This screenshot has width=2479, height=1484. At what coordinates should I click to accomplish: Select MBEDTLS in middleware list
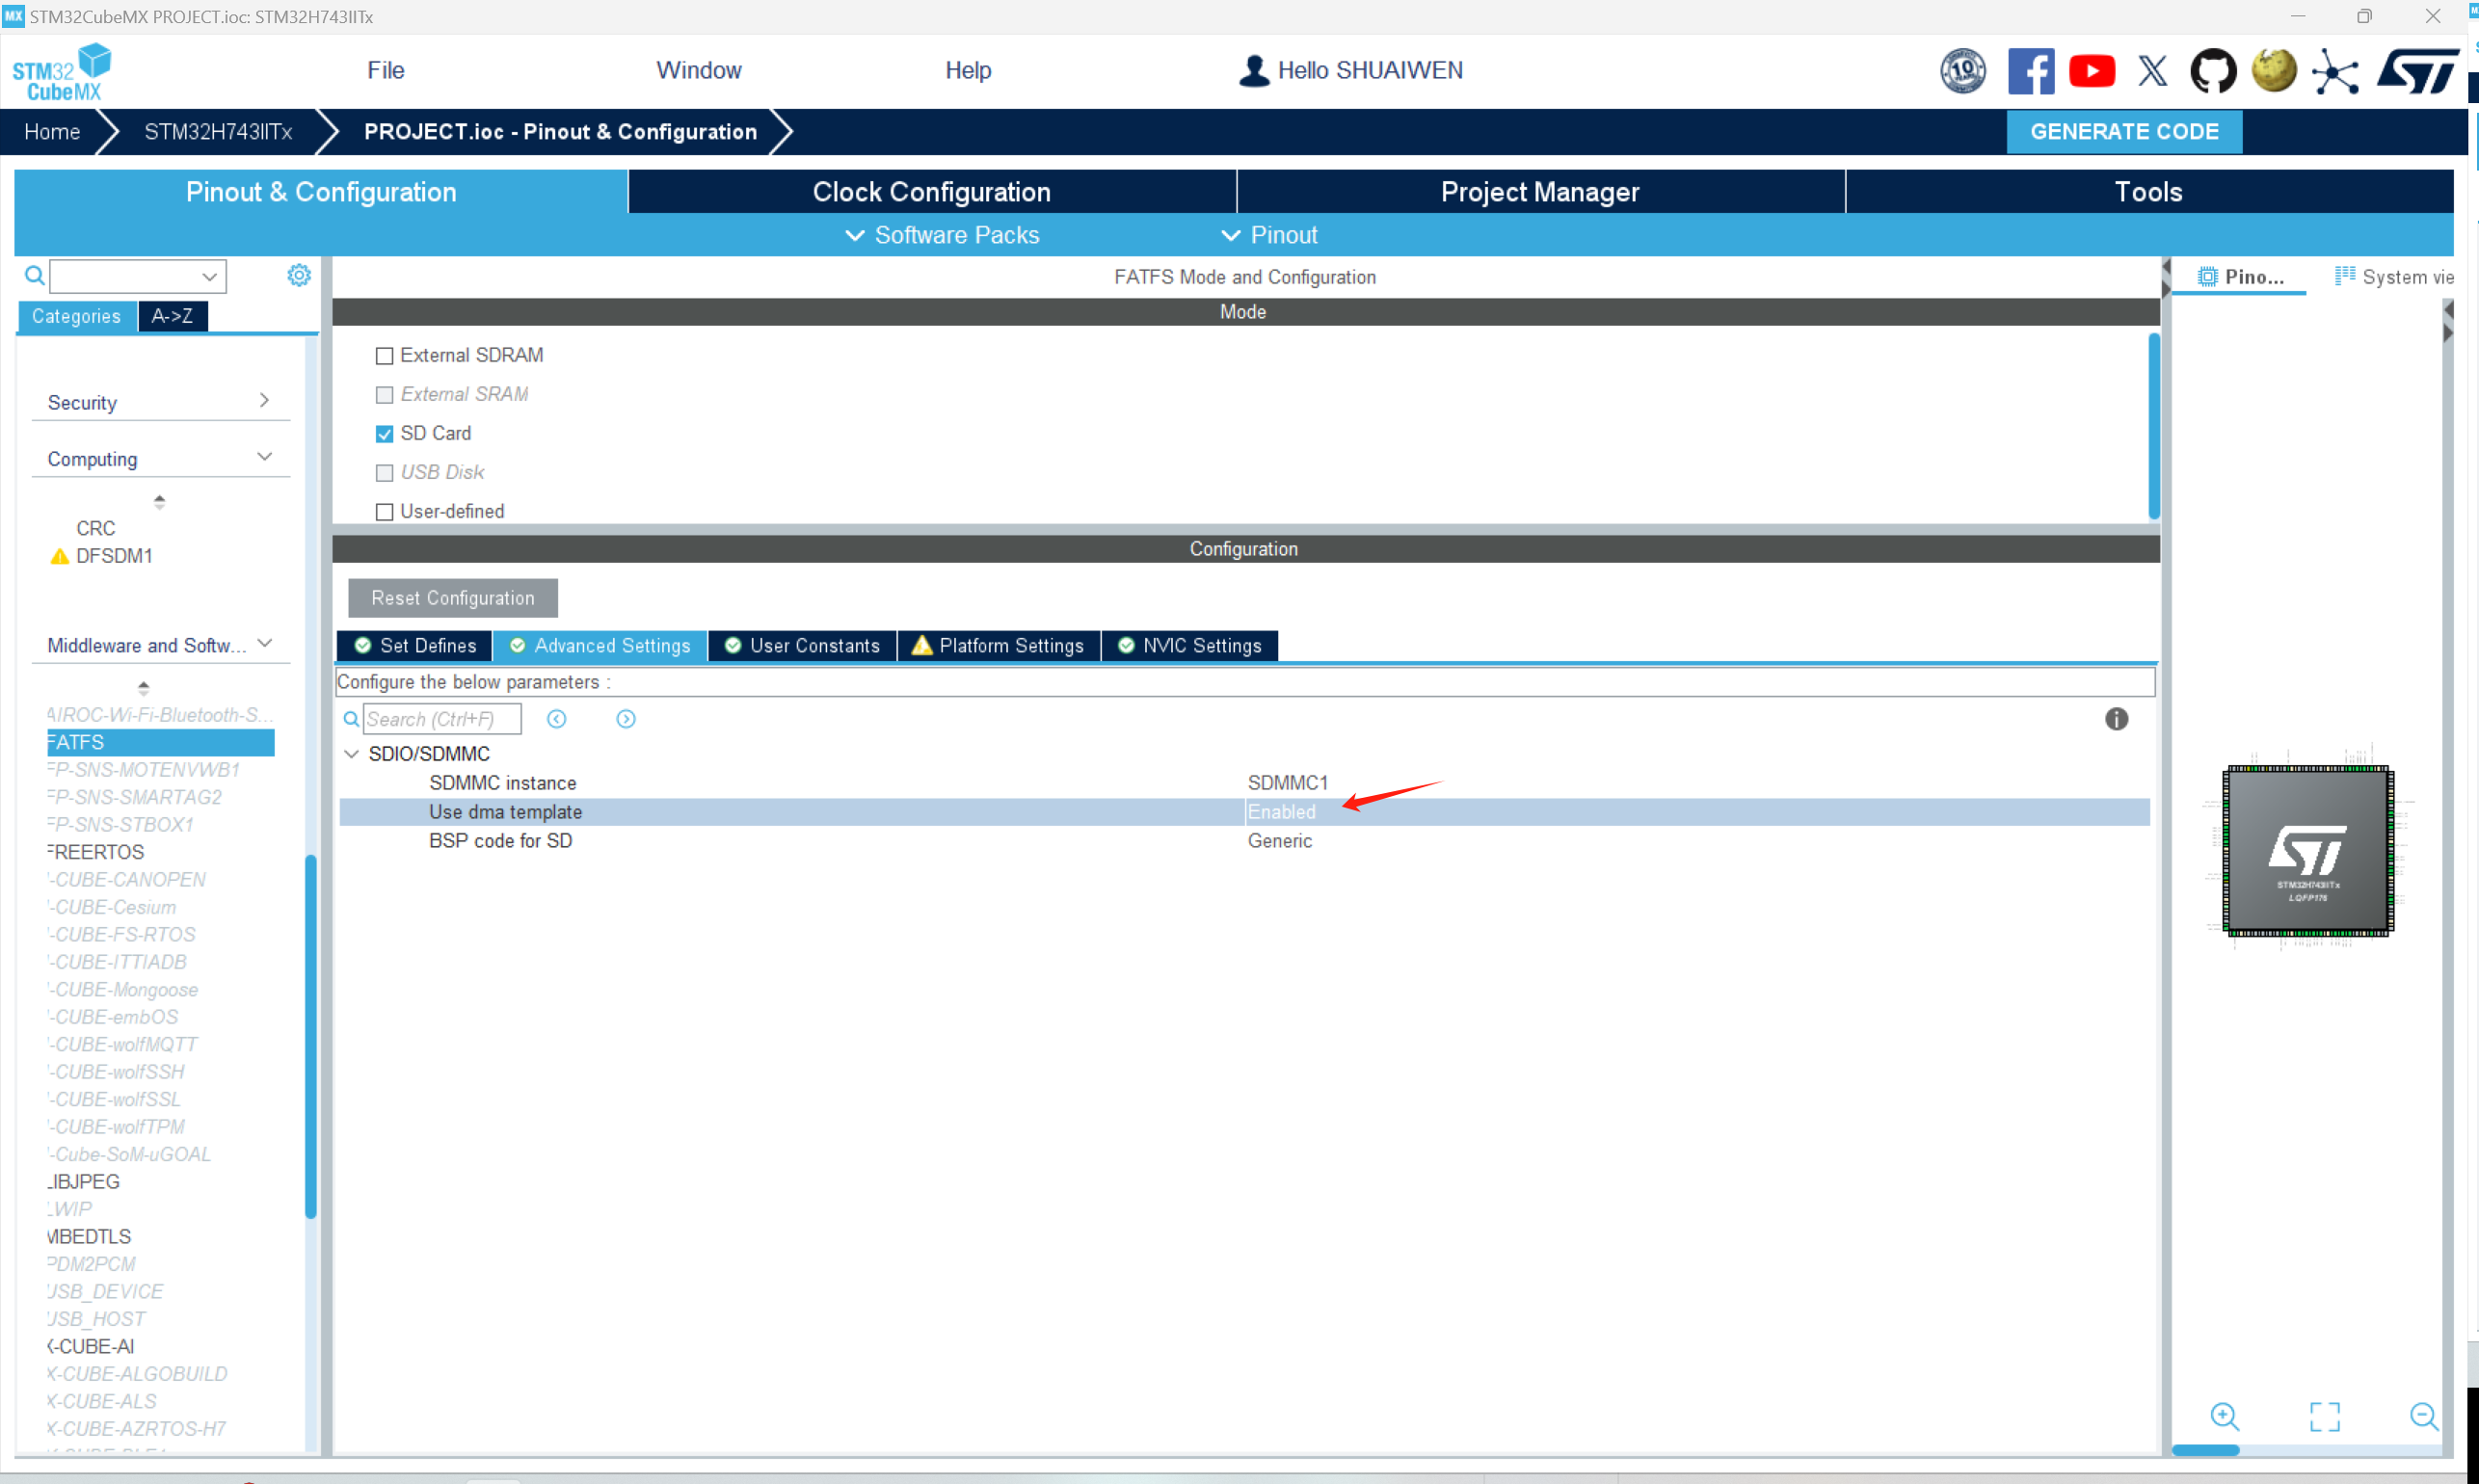point(89,1236)
